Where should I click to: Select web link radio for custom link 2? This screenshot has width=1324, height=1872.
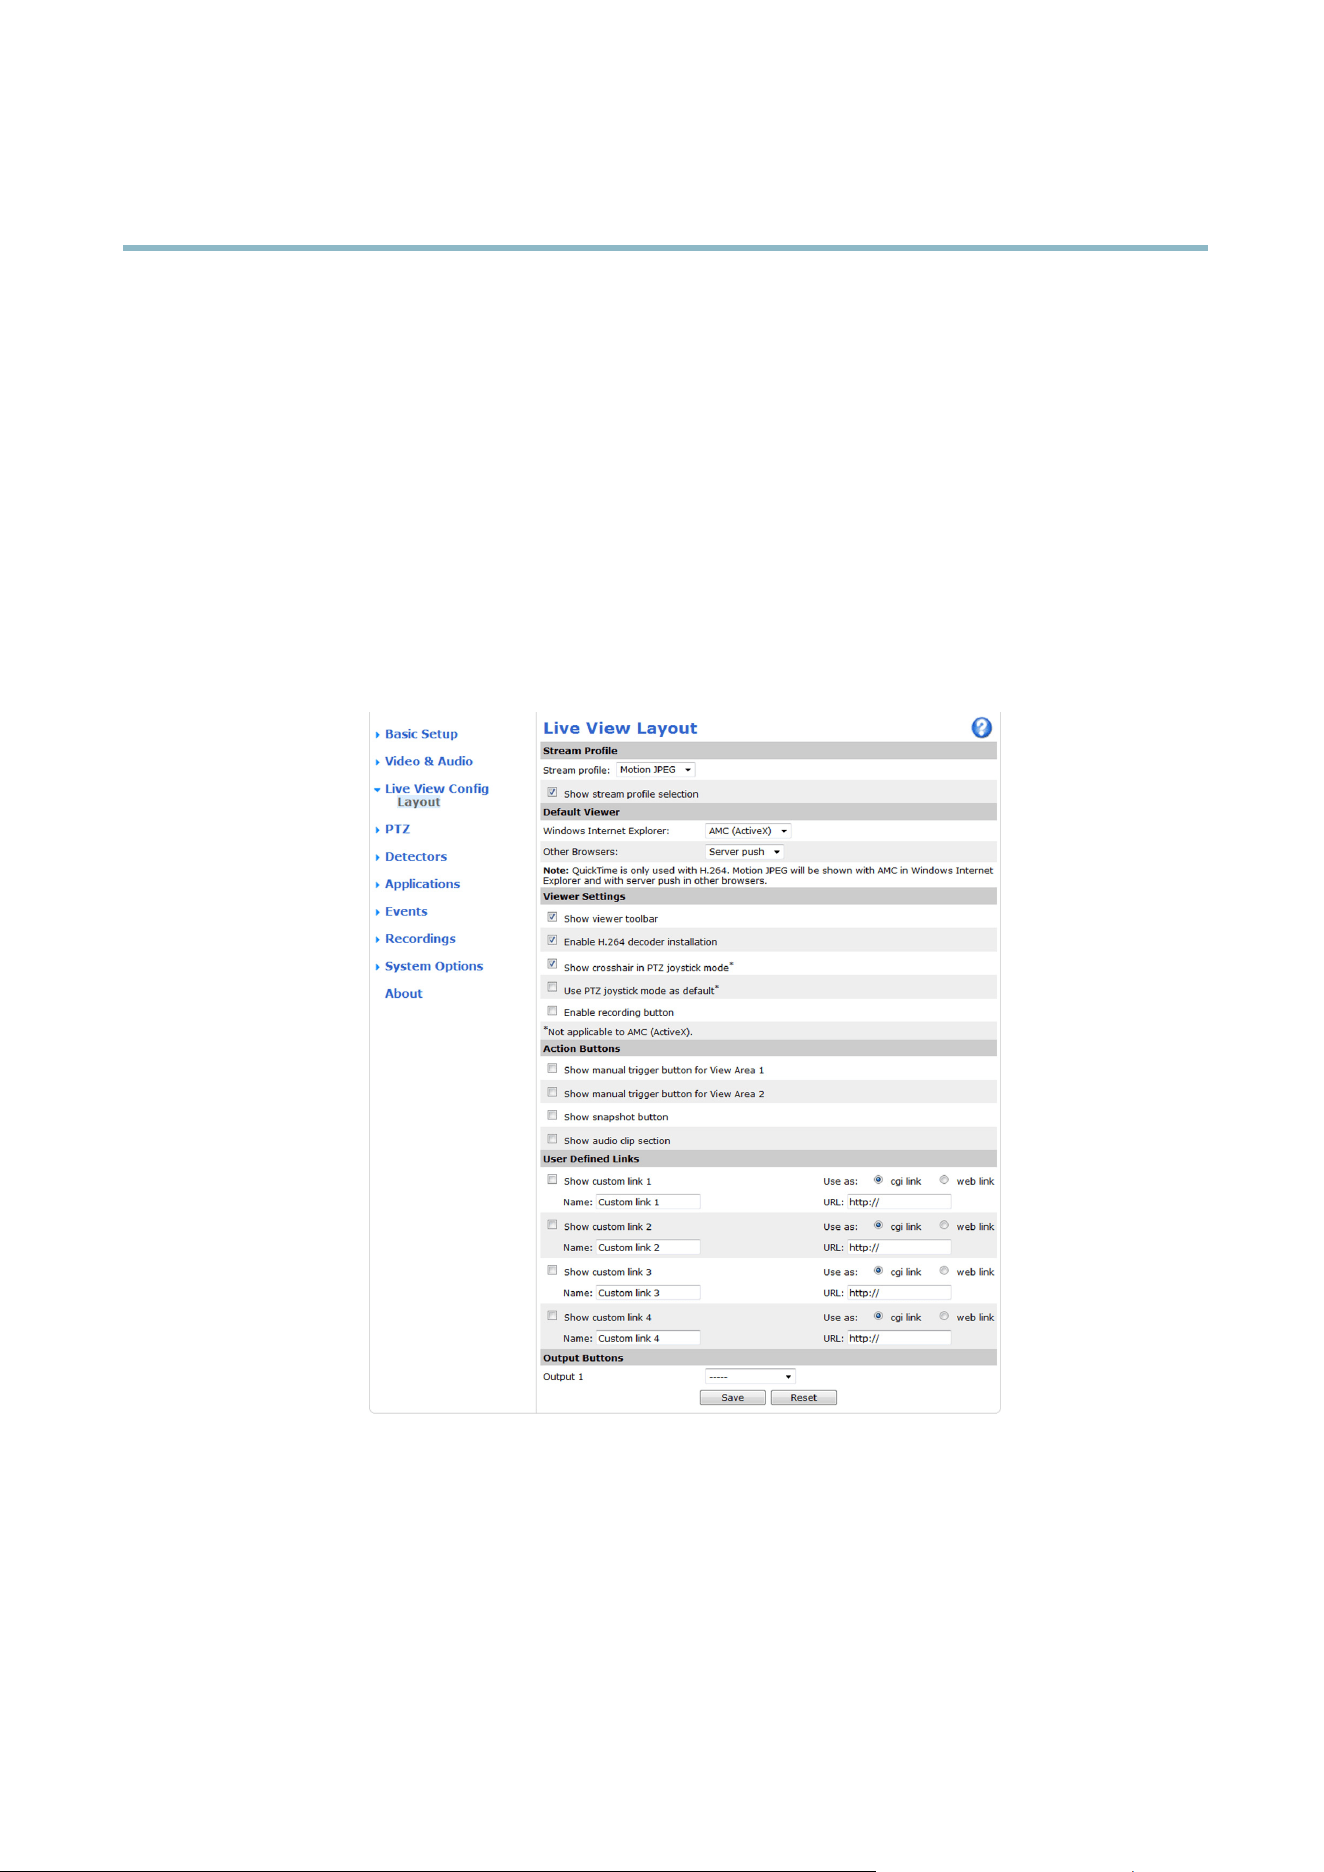tap(944, 1225)
